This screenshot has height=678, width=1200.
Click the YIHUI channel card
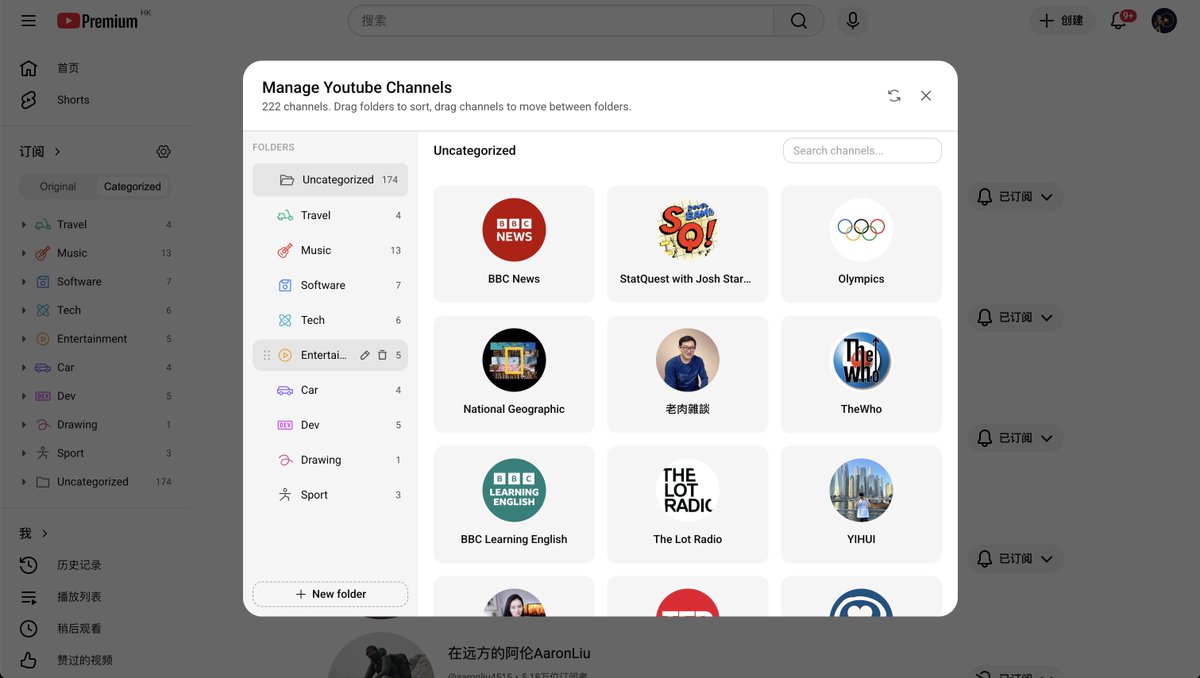(x=861, y=504)
